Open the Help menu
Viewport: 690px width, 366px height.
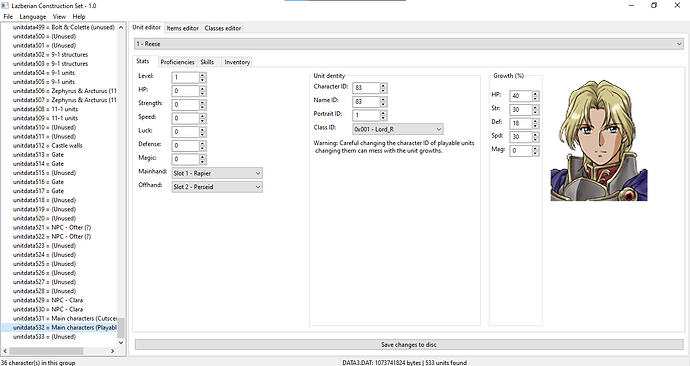[x=79, y=17]
